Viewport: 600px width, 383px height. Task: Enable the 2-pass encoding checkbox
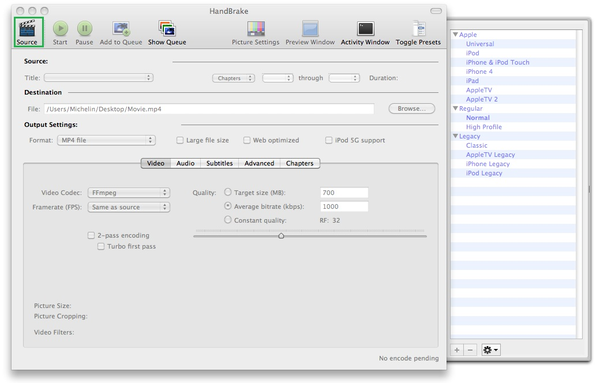(91, 235)
